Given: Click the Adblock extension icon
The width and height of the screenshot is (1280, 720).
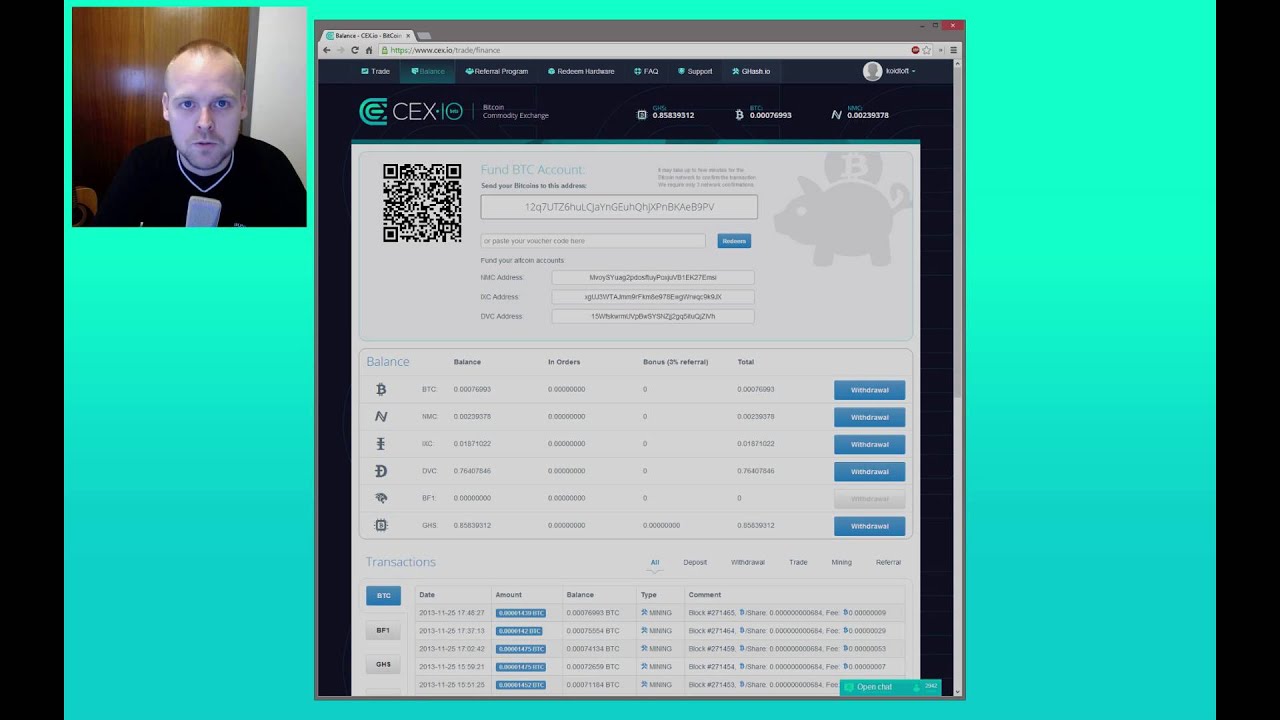Looking at the screenshot, I should [x=915, y=50].
